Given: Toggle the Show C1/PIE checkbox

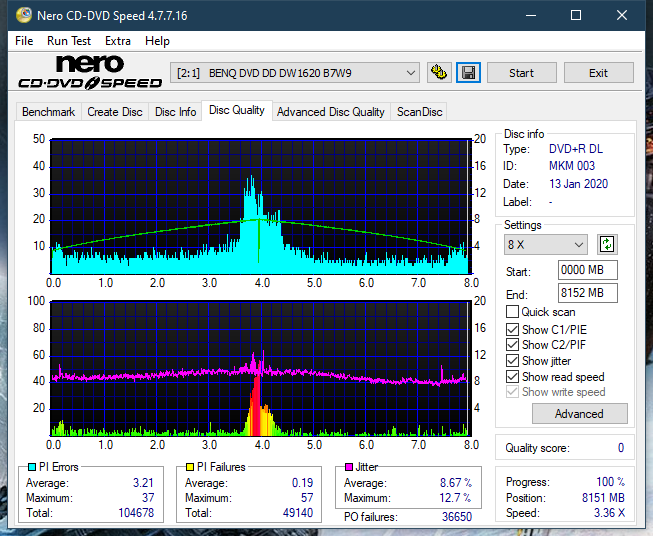Looking at the screenshot, I should (513, 329).
